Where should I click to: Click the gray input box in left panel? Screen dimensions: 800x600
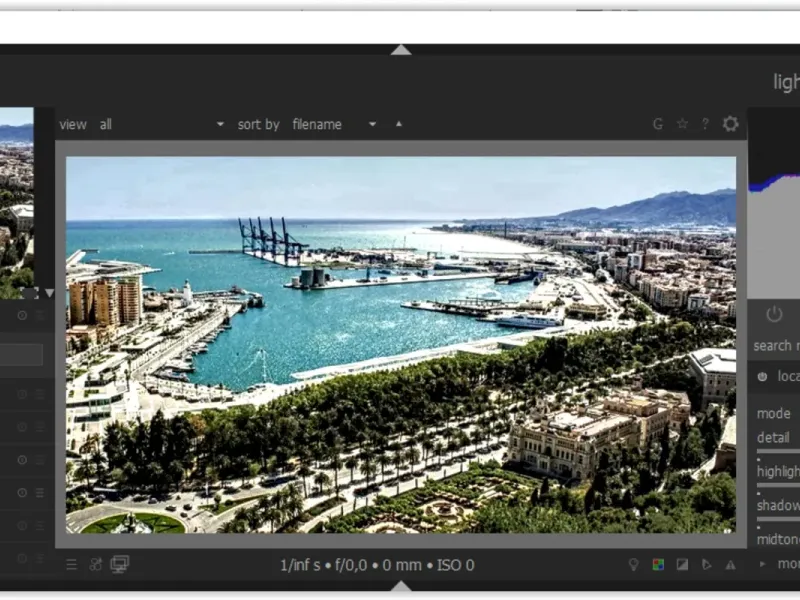click(21, 355)
